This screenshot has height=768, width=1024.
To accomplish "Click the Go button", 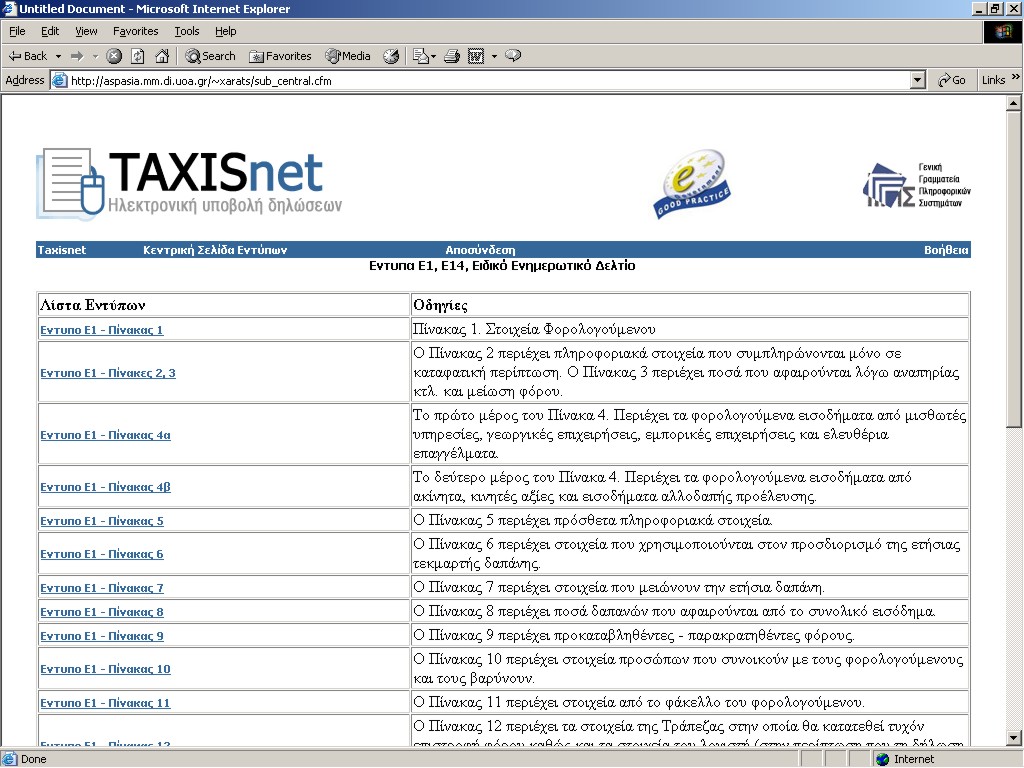I will click(x=952, y=80).
